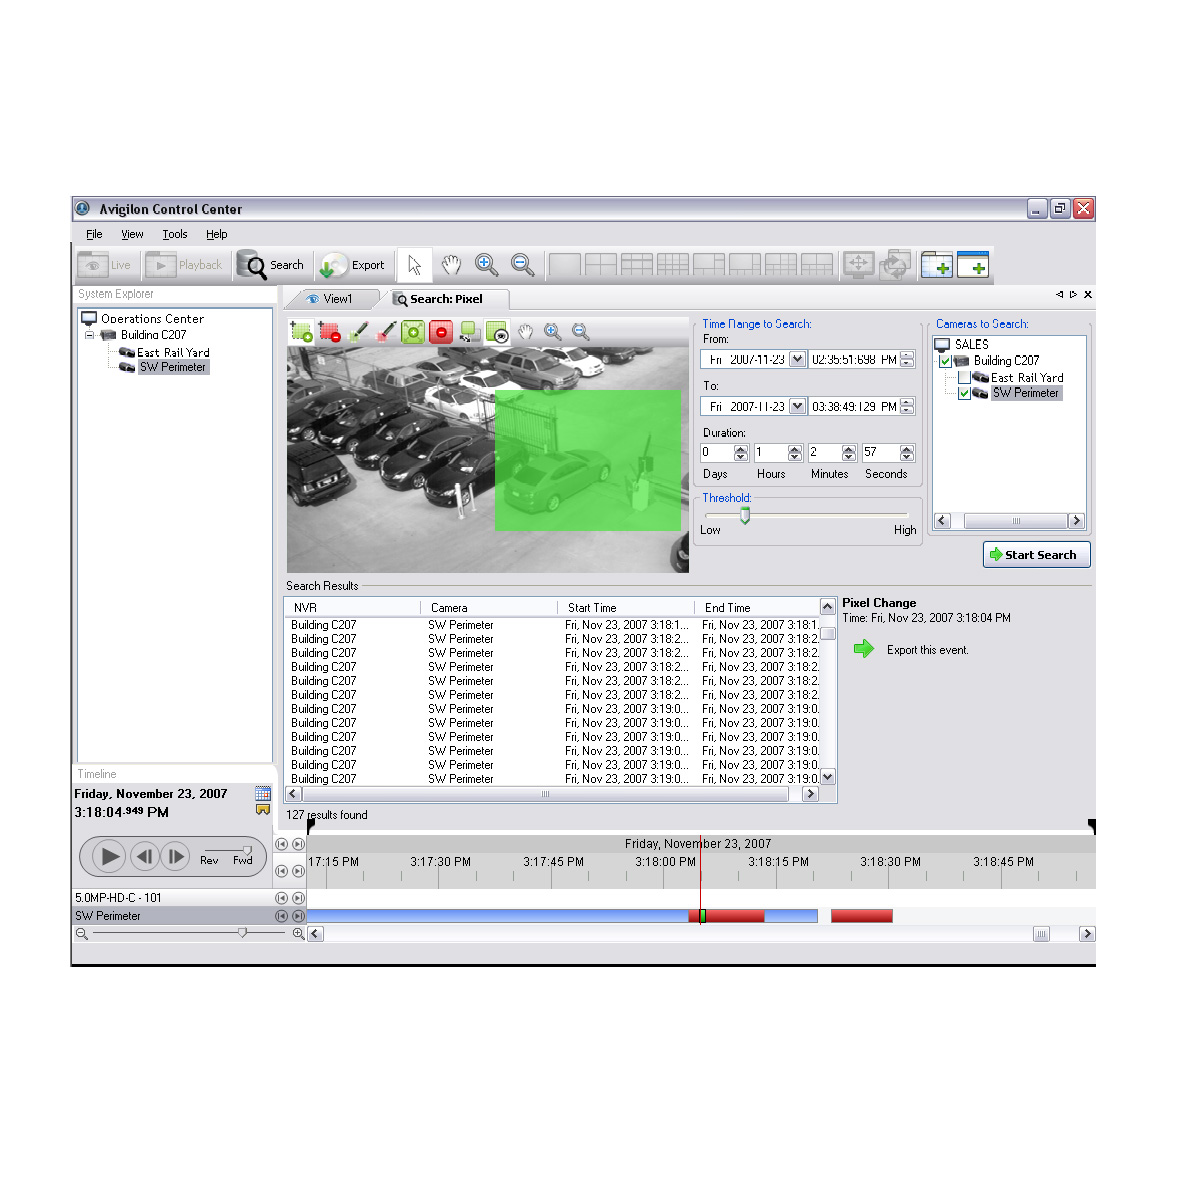Open the Search tool in main toolbar
Image resolution: width=1200 pixels, height=1200 pixels.
pos(271,265)
